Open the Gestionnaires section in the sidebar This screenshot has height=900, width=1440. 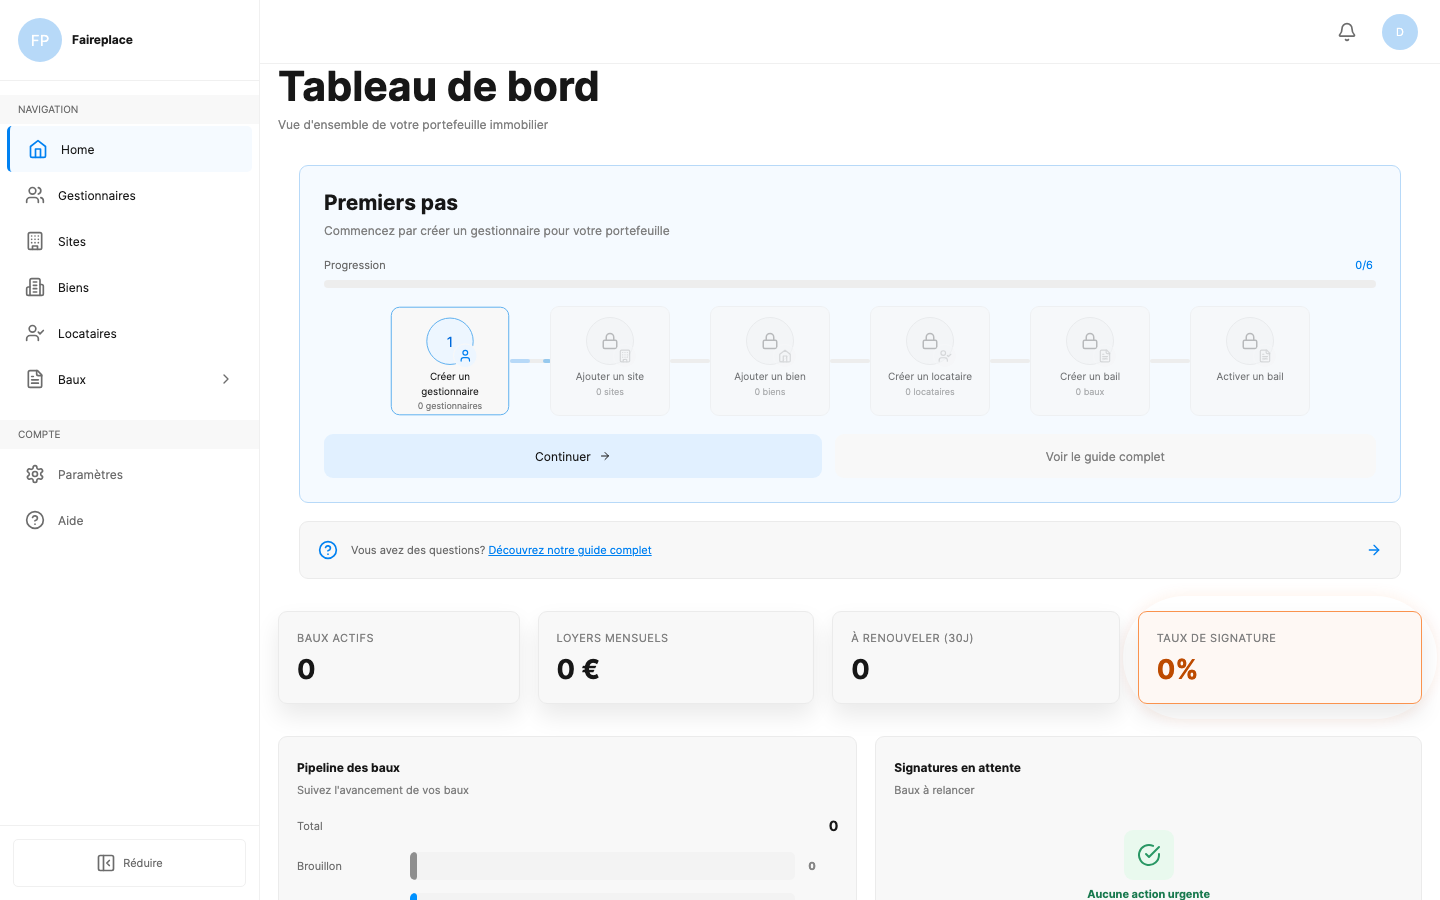tap(96, 195)
